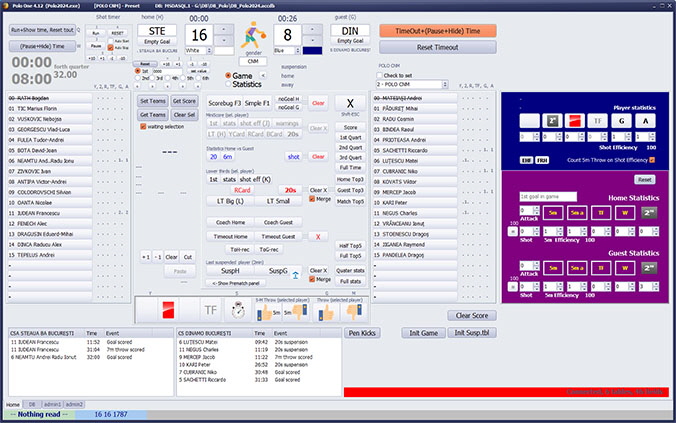The height and width of the screenshot is (423, 676).
Task: Click the 5m button under Guest Statistics
Action: (553, 268)
